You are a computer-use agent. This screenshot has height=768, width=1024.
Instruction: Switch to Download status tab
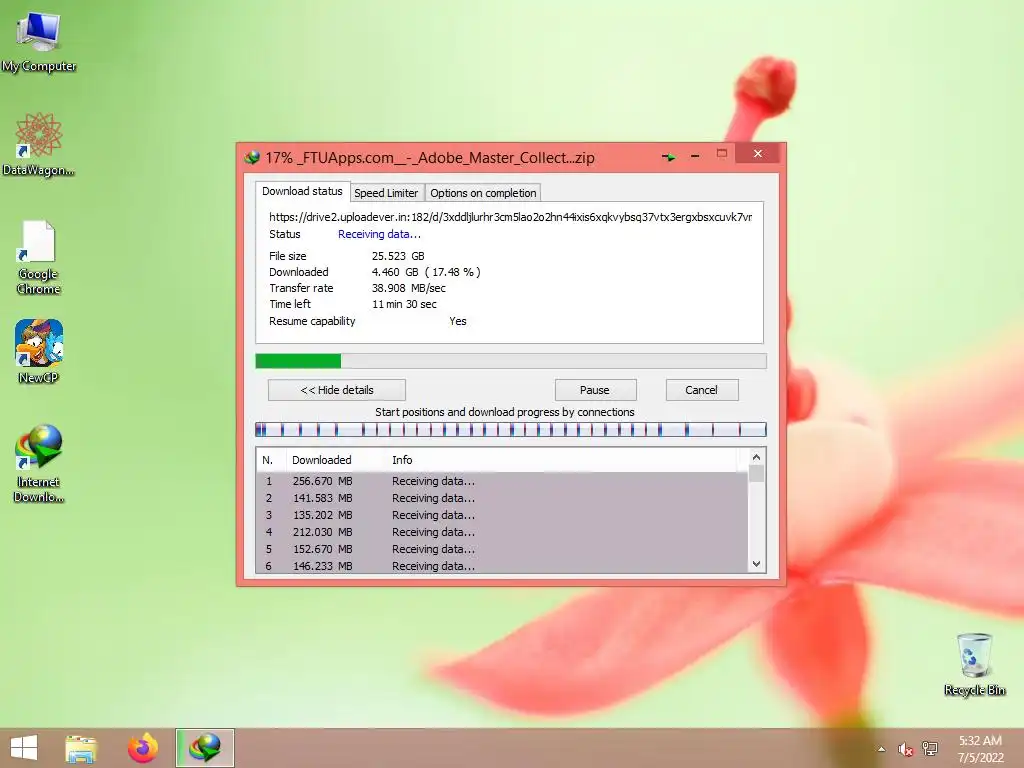302,191
